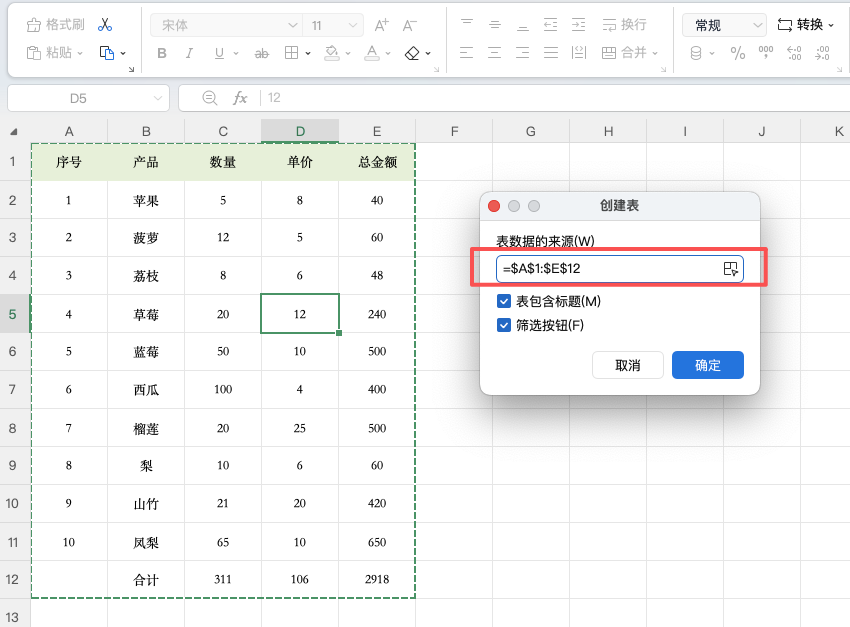
Task: Expand the underline style arrow
Action: [236, 53]
